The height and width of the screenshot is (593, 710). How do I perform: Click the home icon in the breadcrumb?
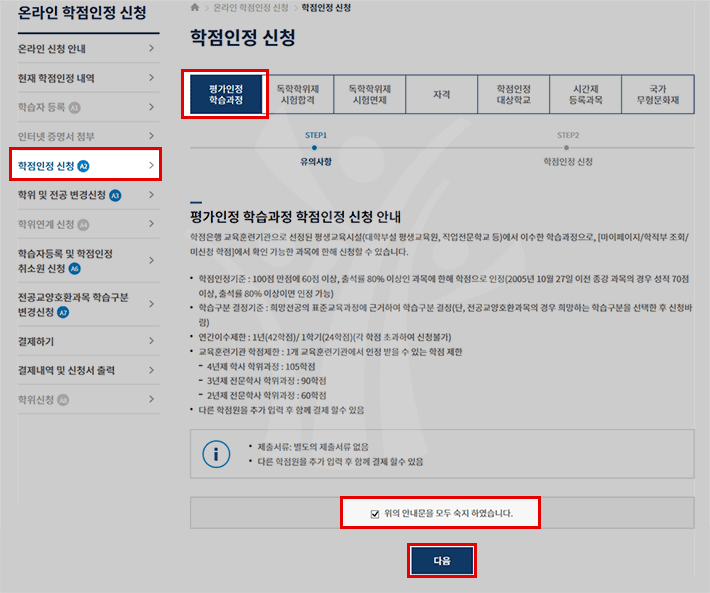[194, 7]
